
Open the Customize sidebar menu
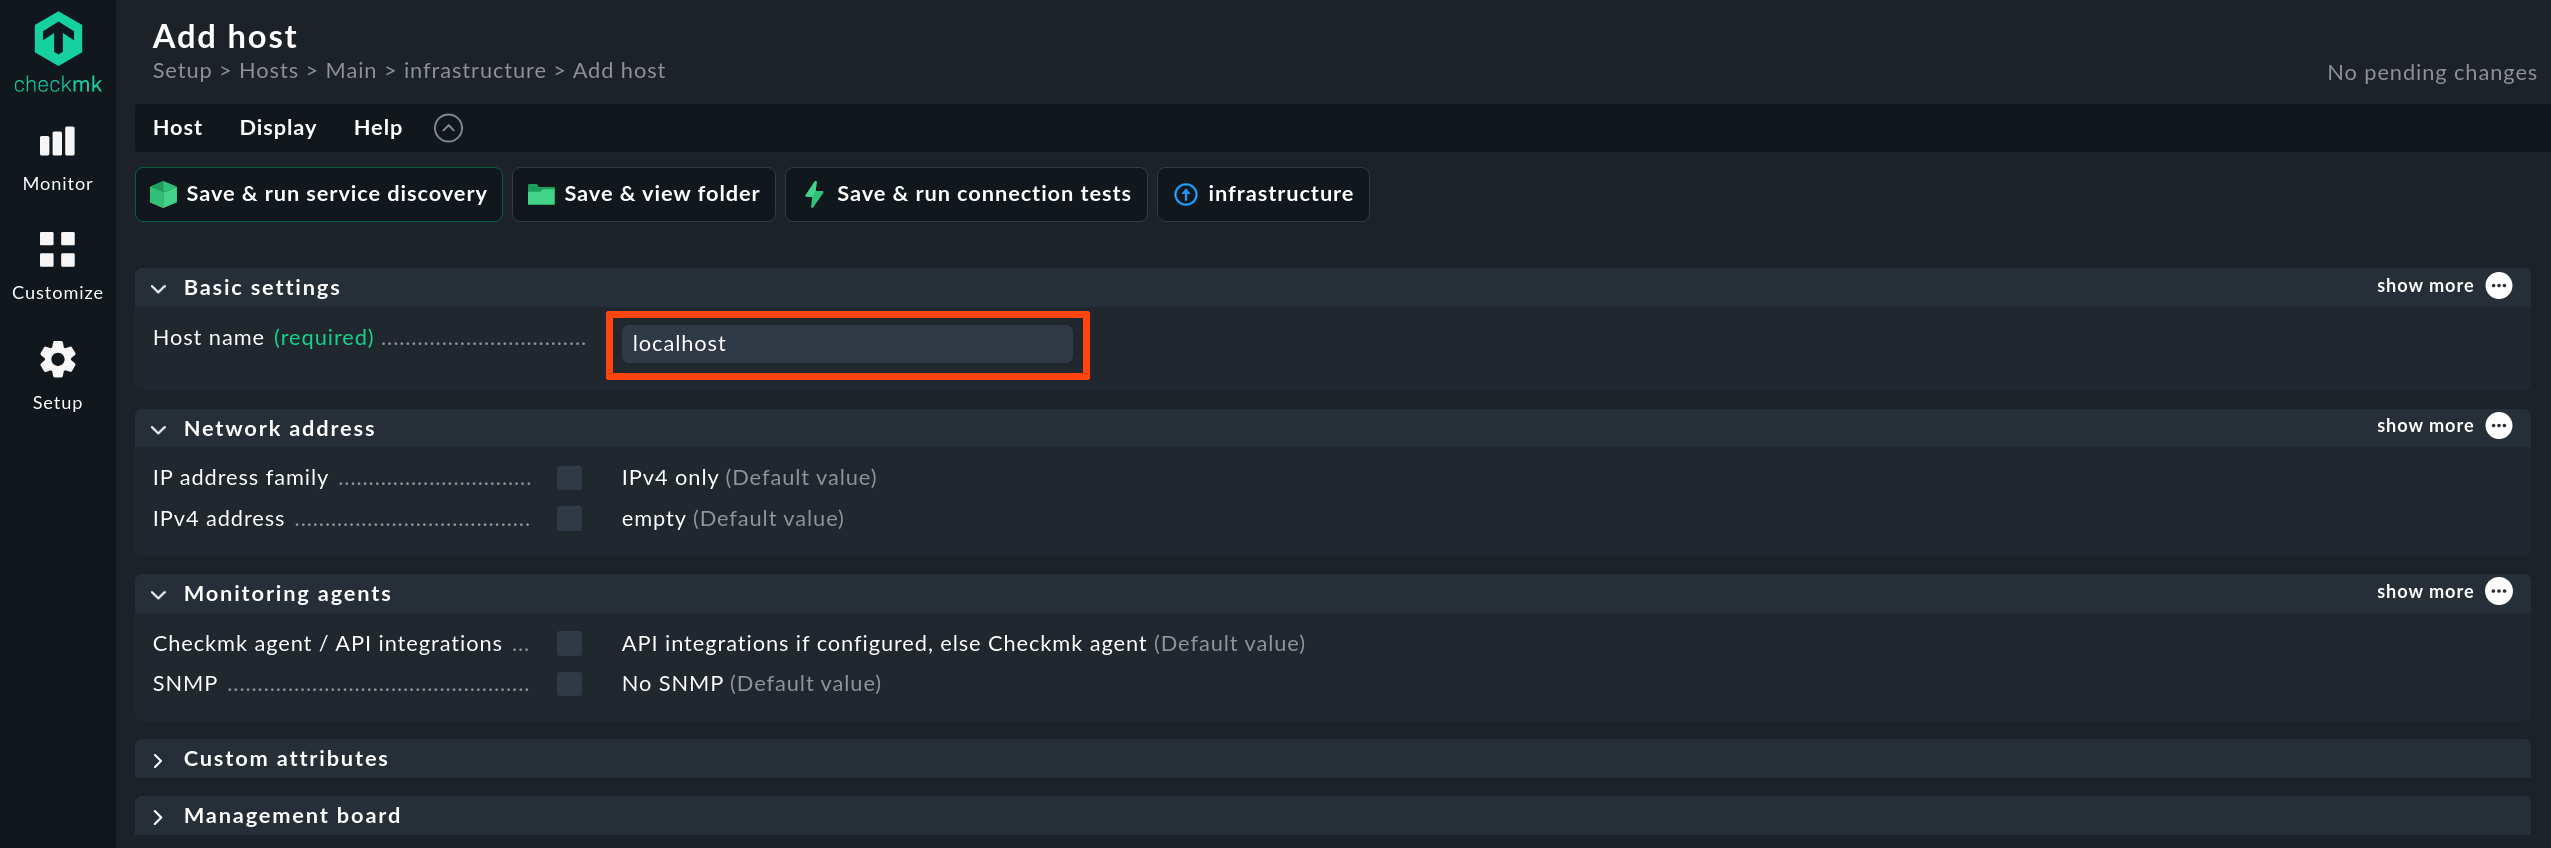click(57, 266)
